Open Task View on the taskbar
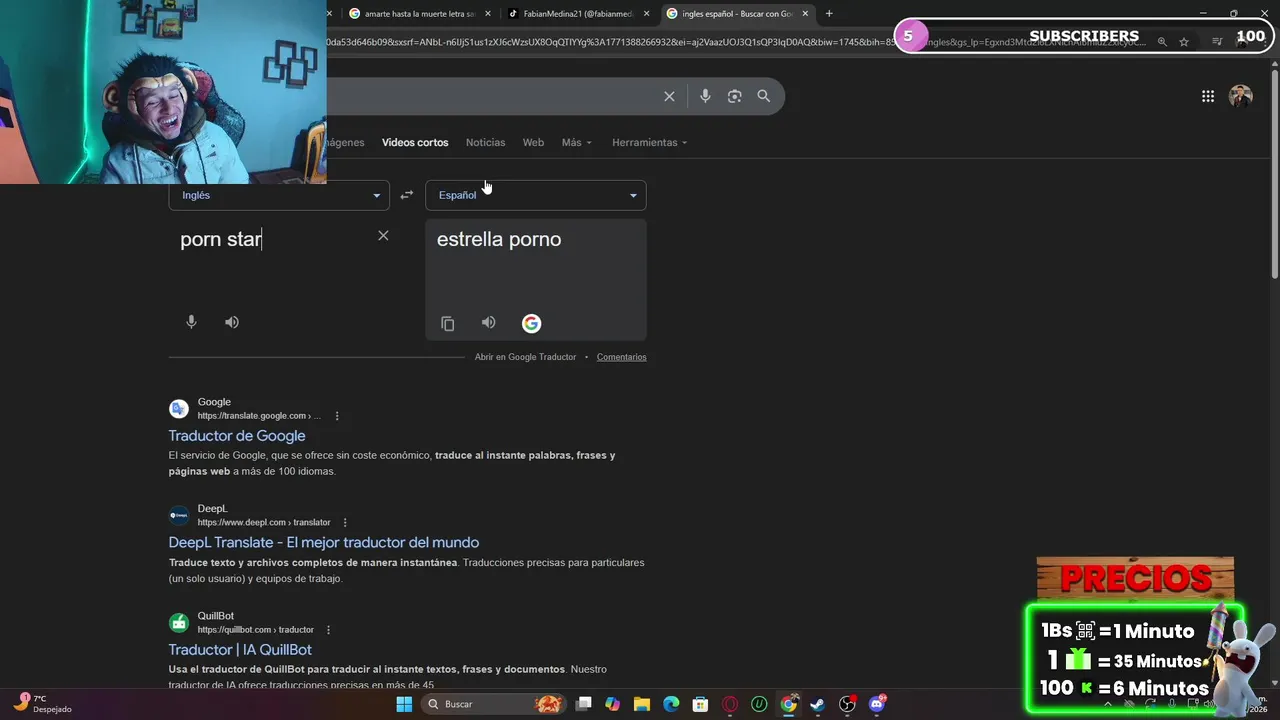 coord(584,704)
